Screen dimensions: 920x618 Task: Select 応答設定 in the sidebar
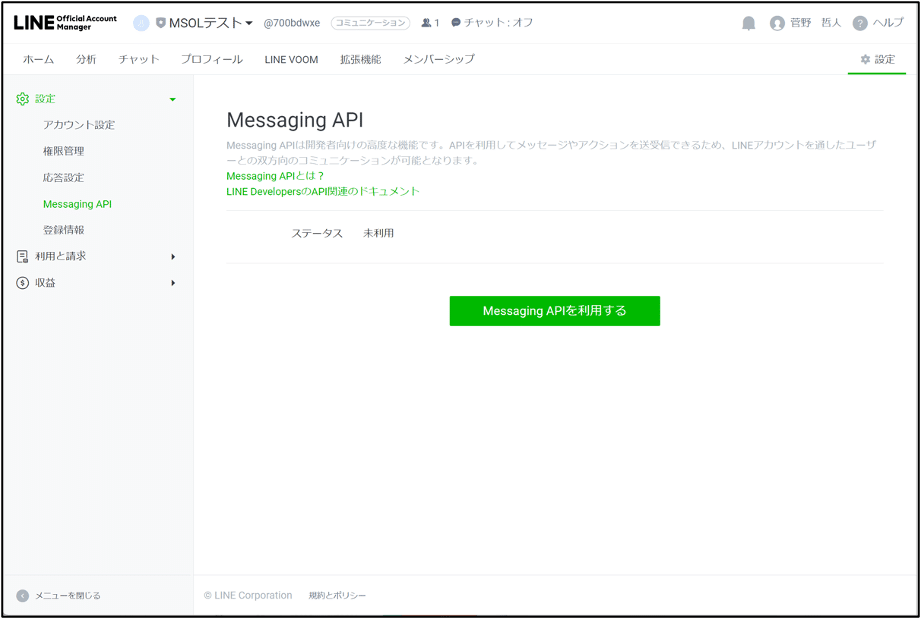(x=63, y=178)
